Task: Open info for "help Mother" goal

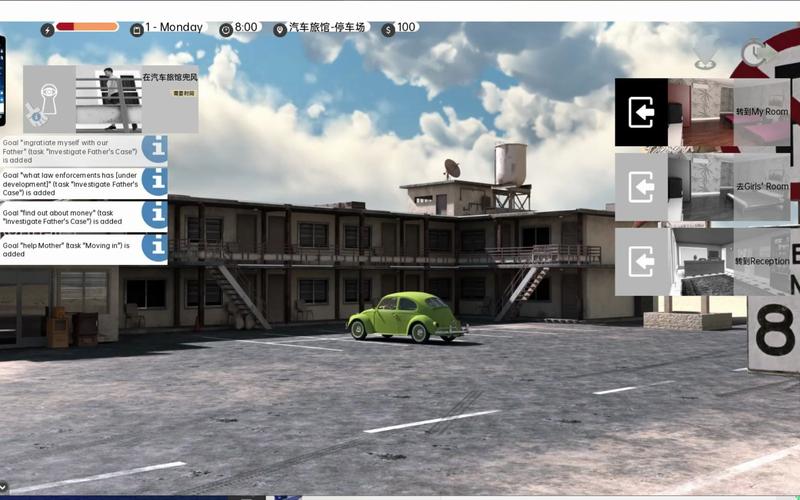Action: point(154,247)
